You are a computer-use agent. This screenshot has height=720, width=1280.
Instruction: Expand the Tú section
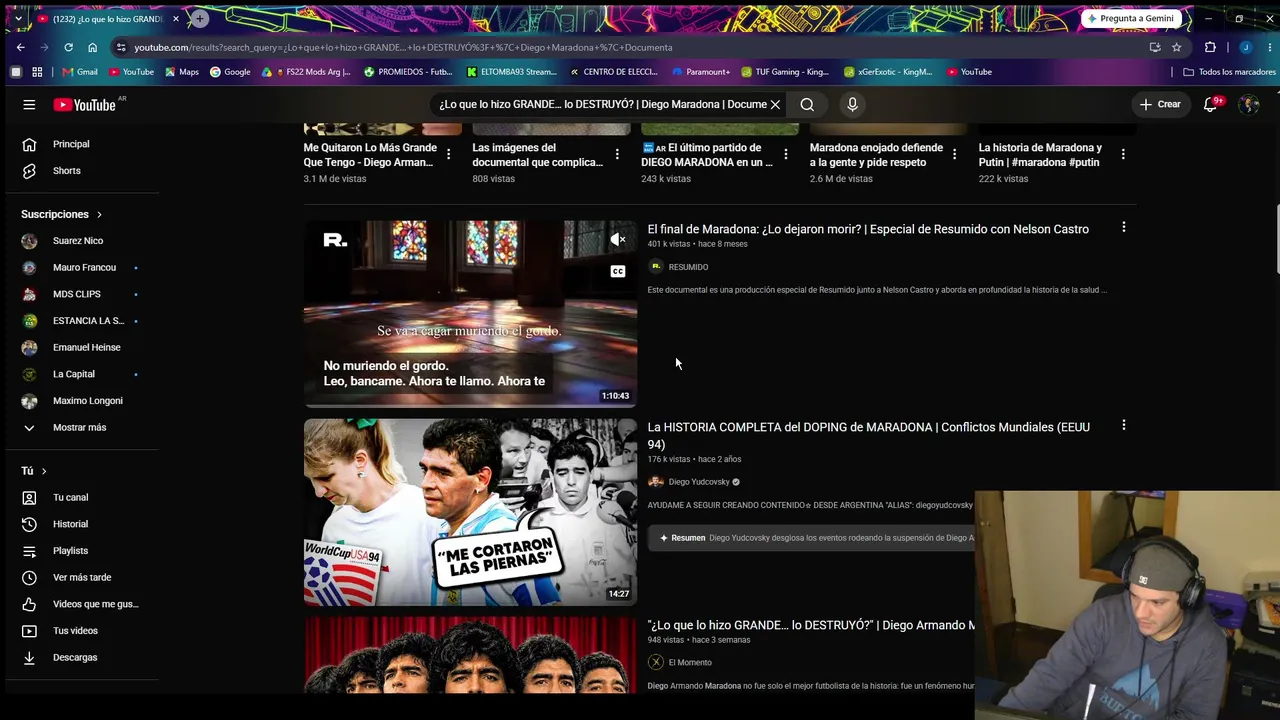point(34,471)
